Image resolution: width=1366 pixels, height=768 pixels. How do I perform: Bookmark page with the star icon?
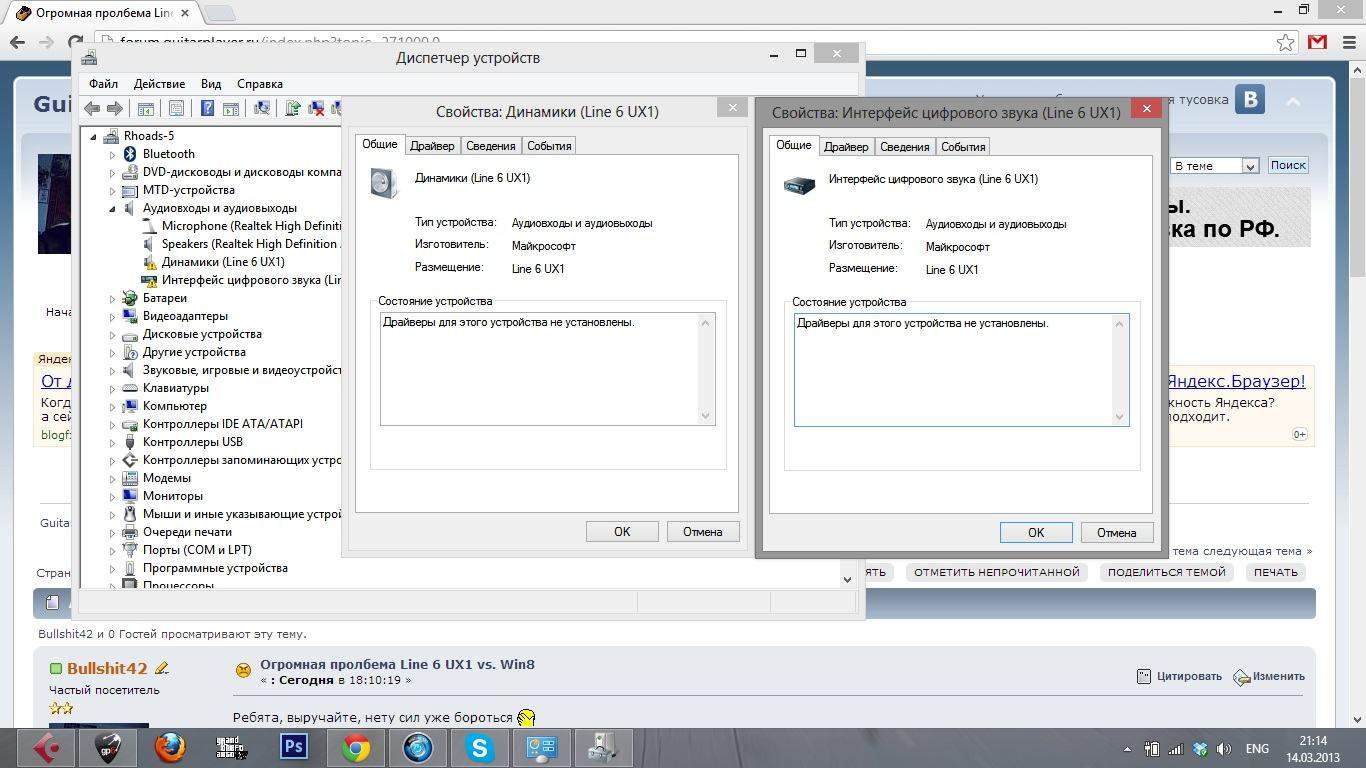tap(1285, 42)
